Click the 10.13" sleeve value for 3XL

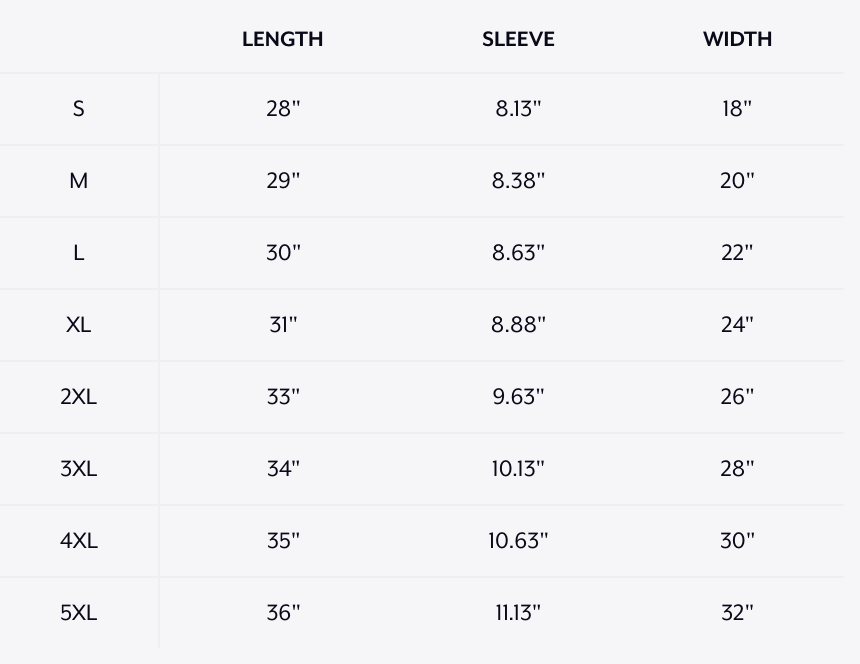pos(518,469)
